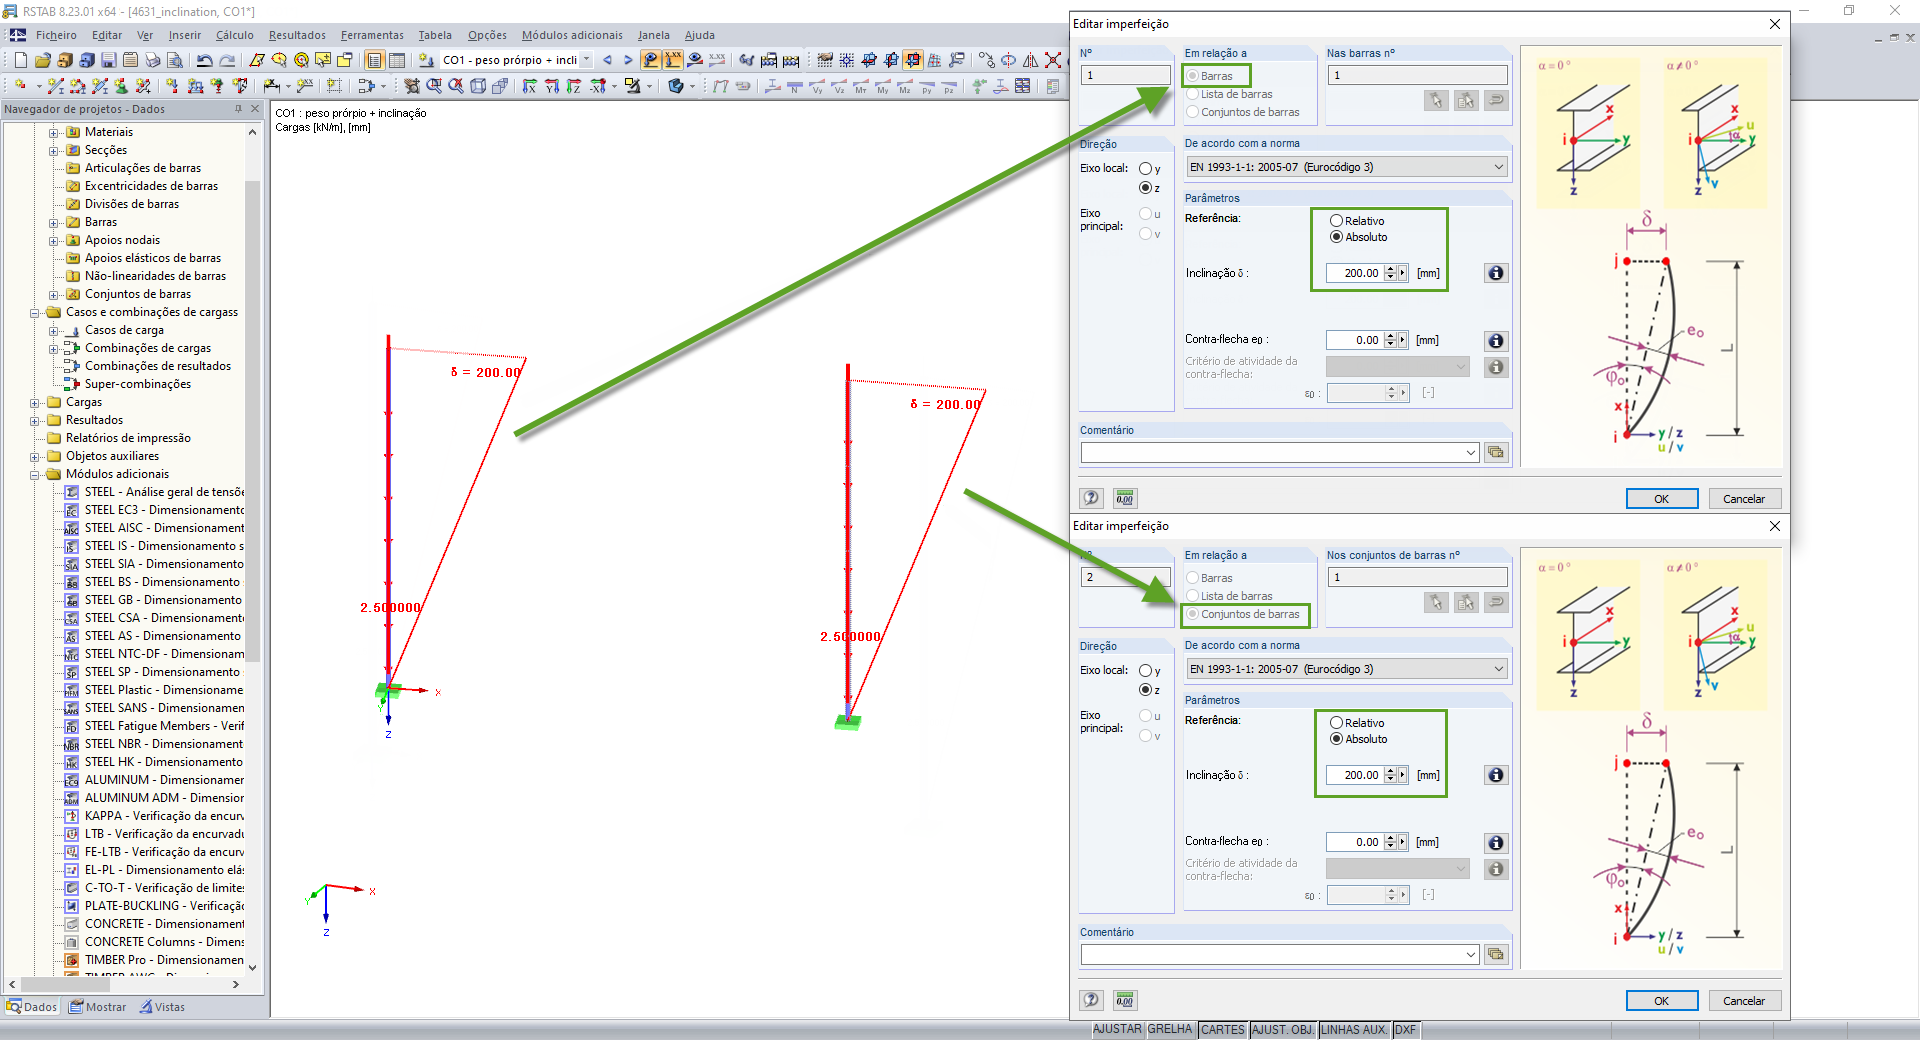Select the Relativo radio in lower dialog

tap(1336, 723)
